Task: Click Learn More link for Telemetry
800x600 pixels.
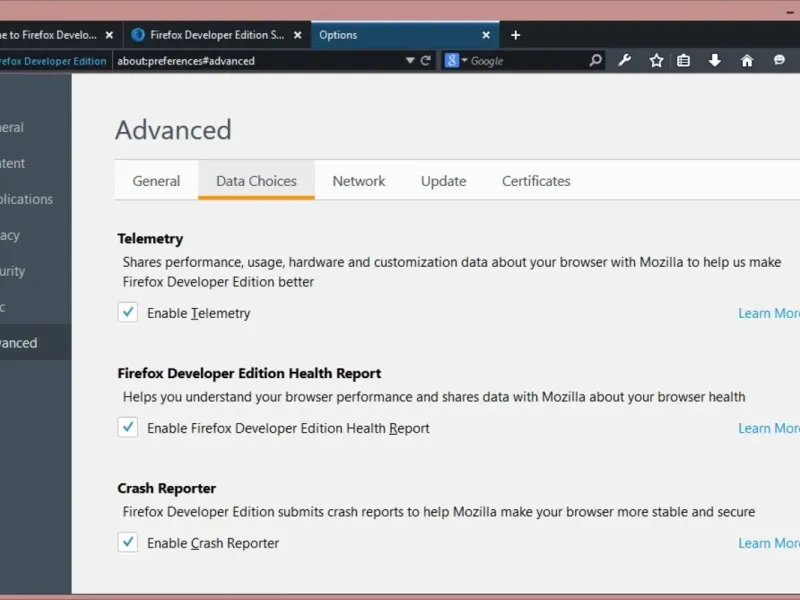Action: pos(768,313)
